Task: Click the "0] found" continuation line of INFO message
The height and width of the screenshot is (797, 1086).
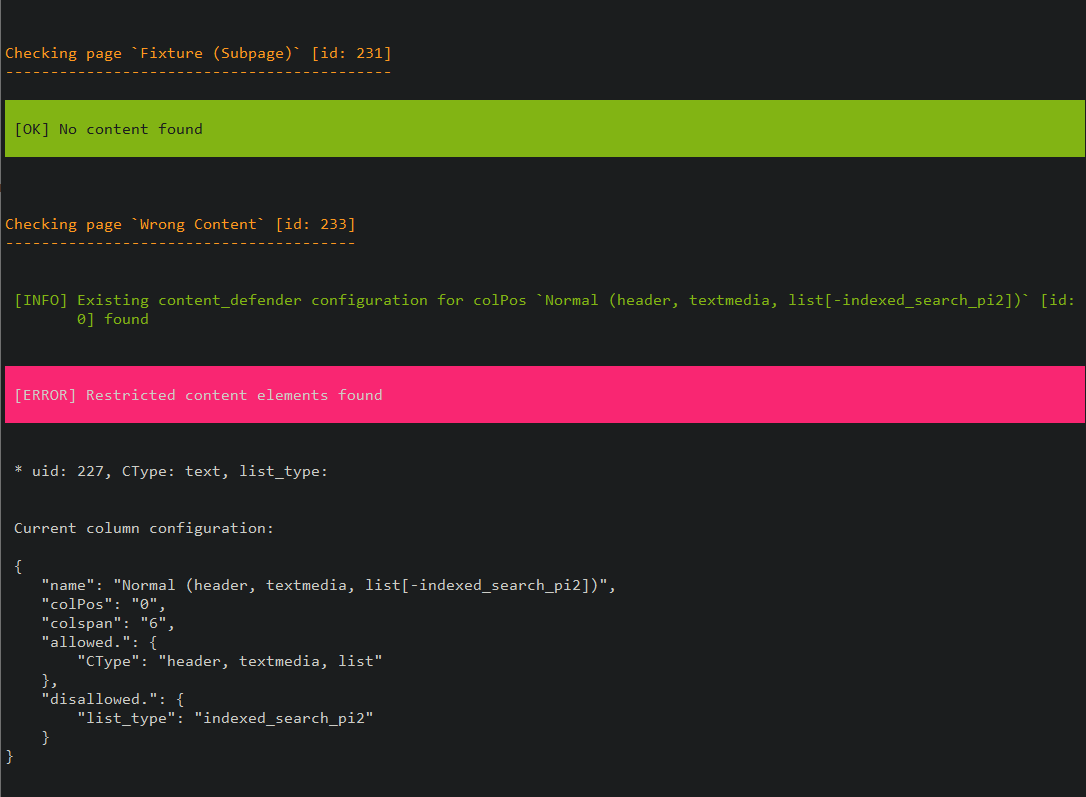Action: coord(112,319)
